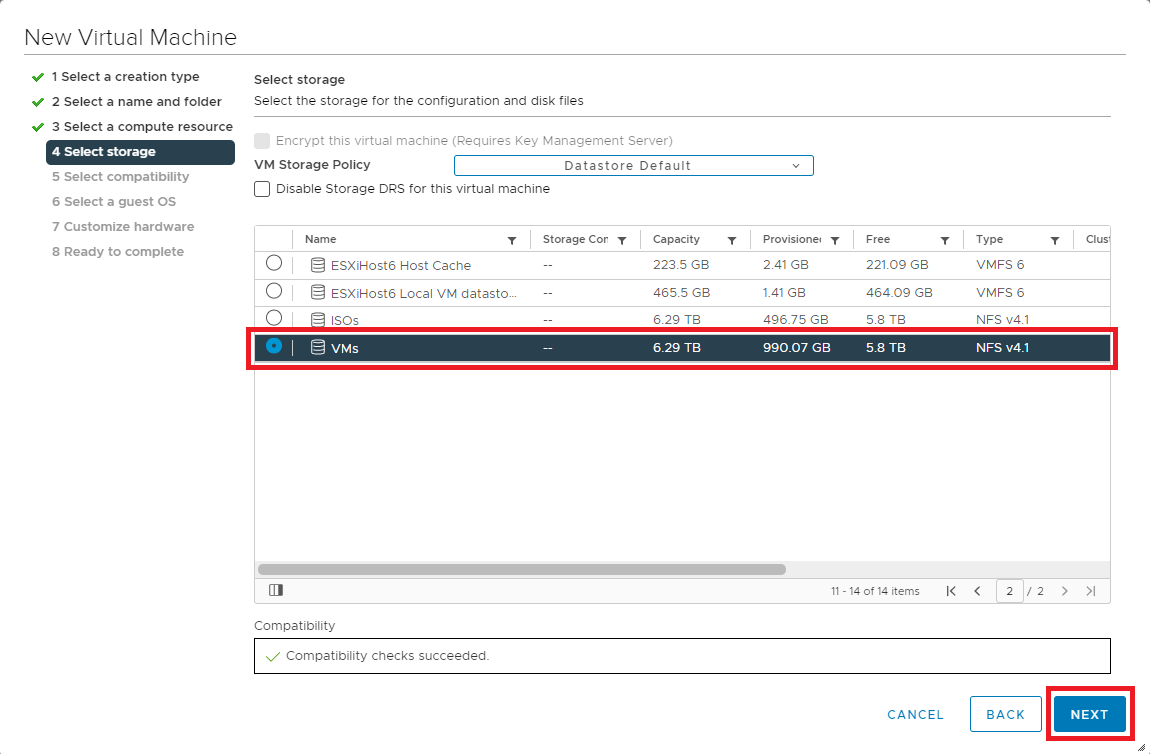Enable Disable Storage DRS checkbox
This screenshot has height=754, width=1150.
[x=262, y=189]
